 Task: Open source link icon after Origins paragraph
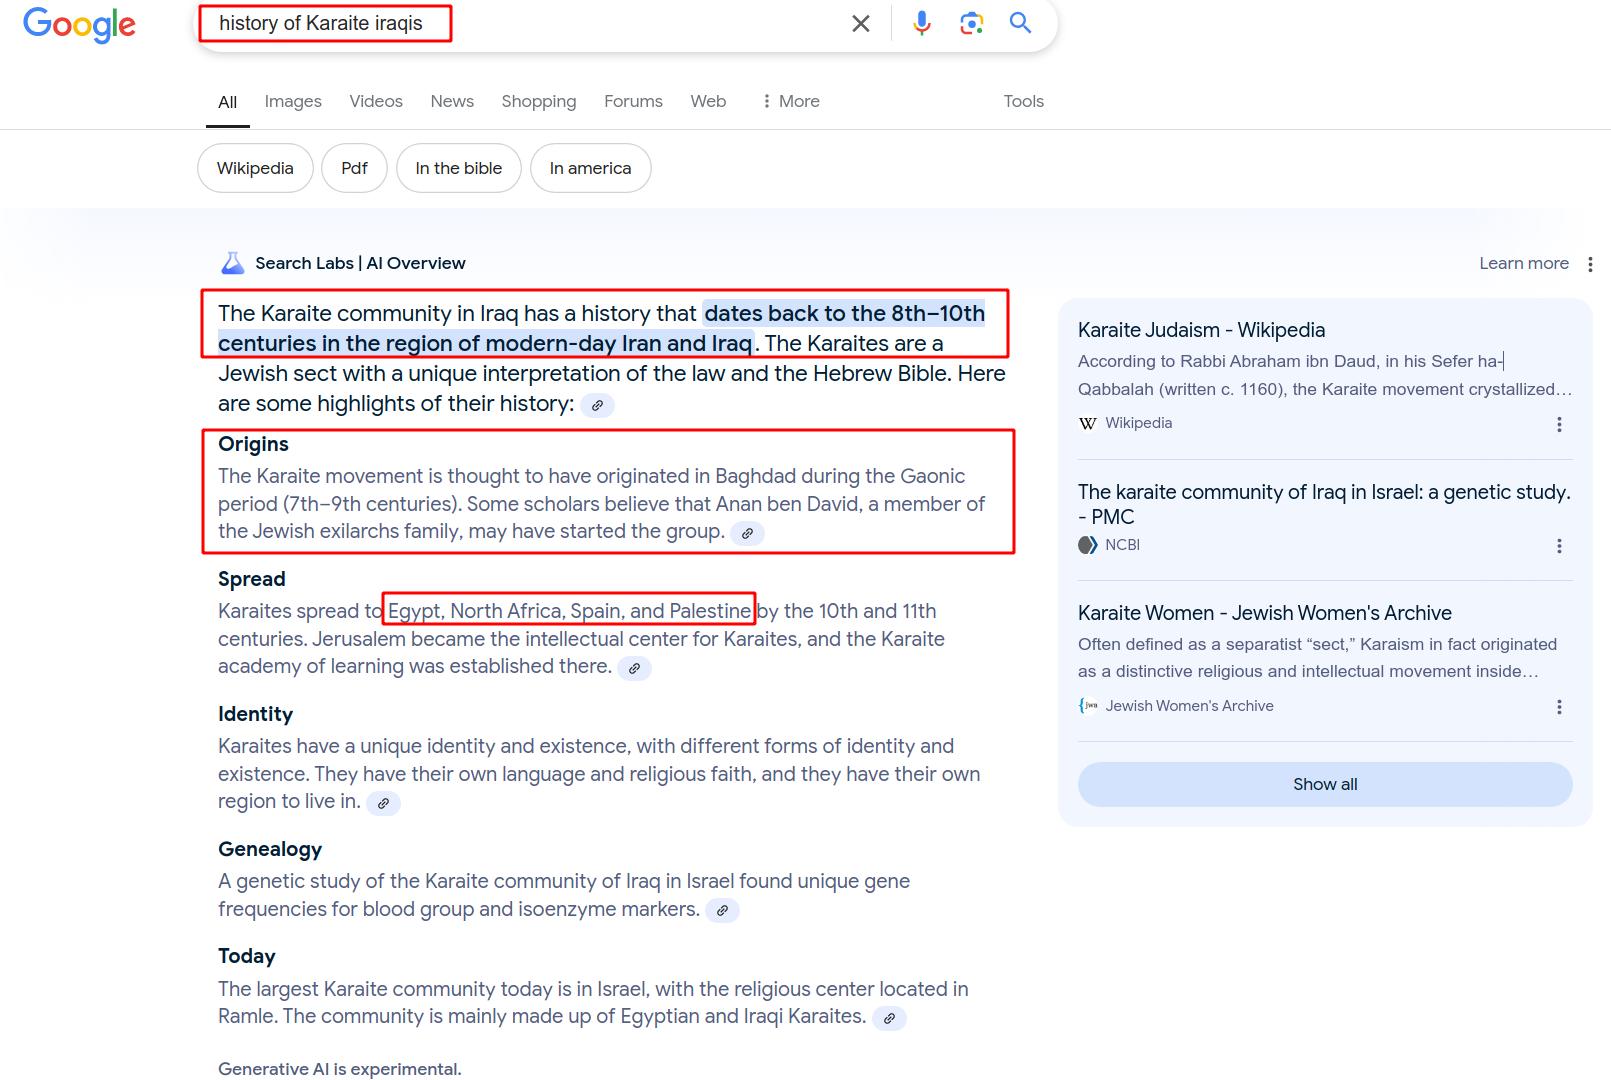[x=747, y=534]
